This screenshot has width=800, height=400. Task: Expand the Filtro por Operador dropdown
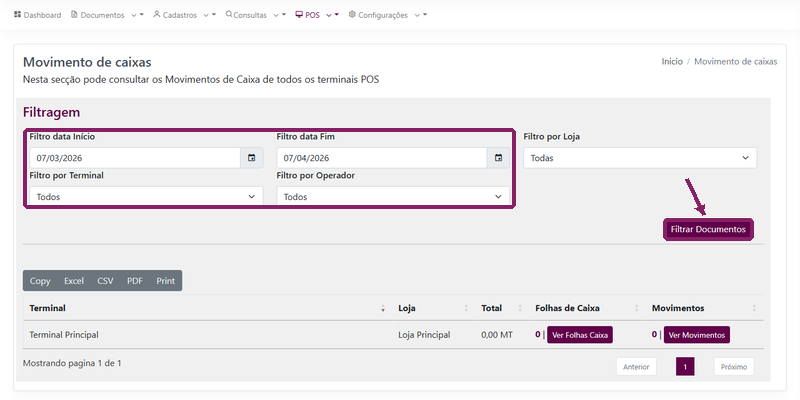[393, 196]
